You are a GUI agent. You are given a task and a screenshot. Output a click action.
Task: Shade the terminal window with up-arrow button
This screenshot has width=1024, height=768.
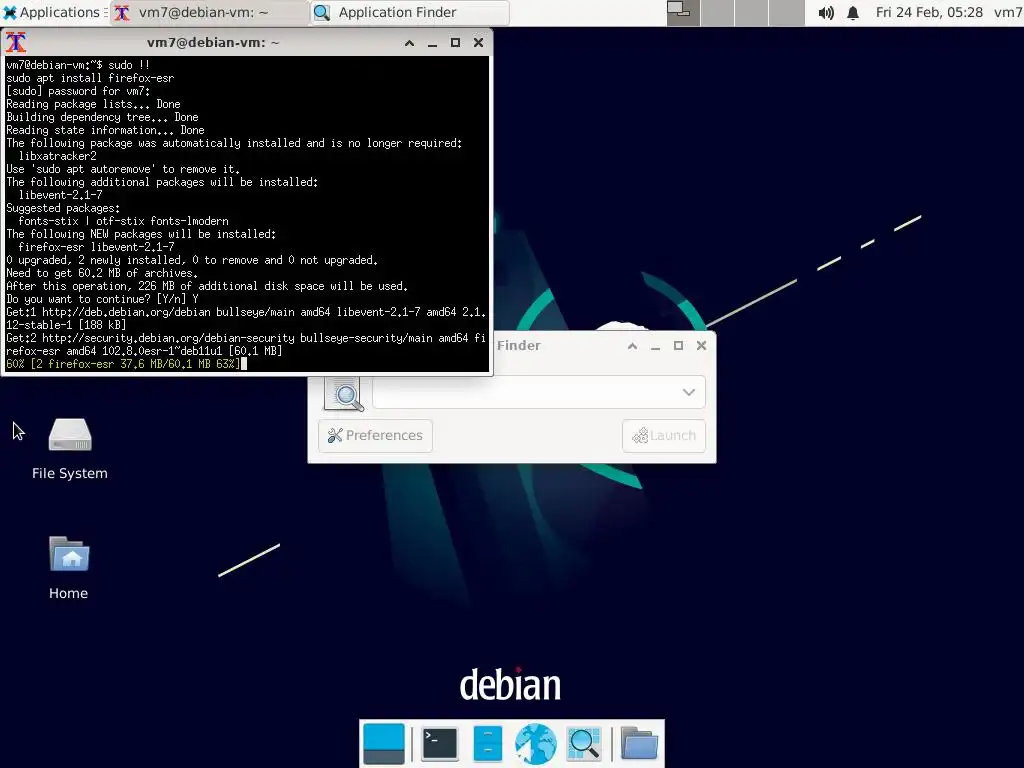tap(409, 43)
